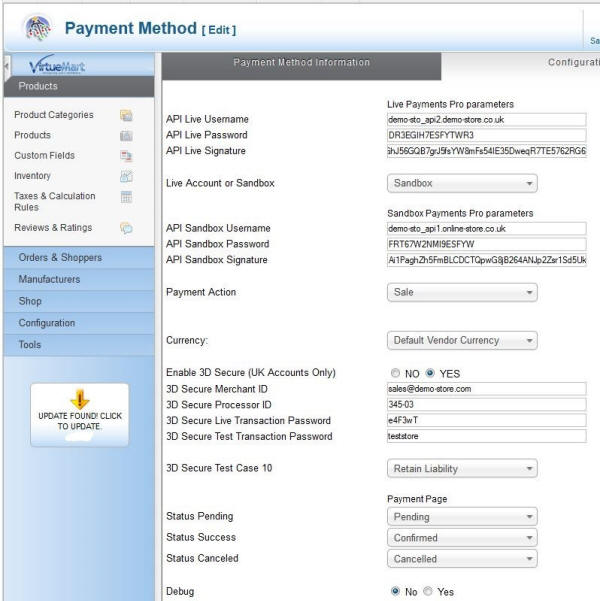Image resolution: width=600 pixels, height=601 pixels.
Task: Click the Payment Page heading
Action: [x=417, y=499]
